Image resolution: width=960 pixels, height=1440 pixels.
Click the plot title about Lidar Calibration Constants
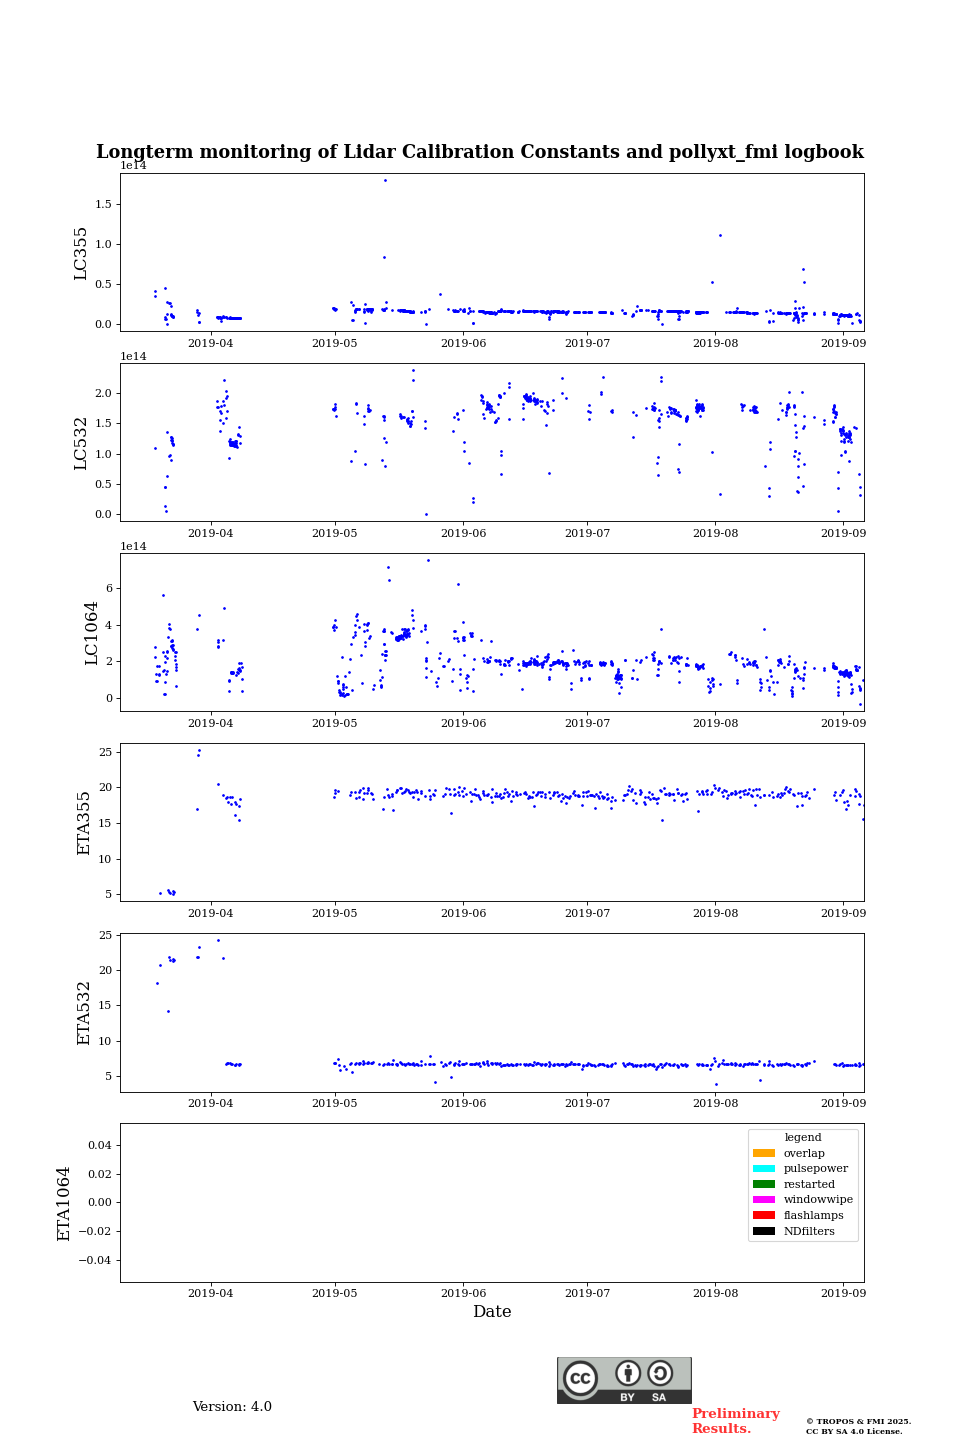click(x=480, y=152)
